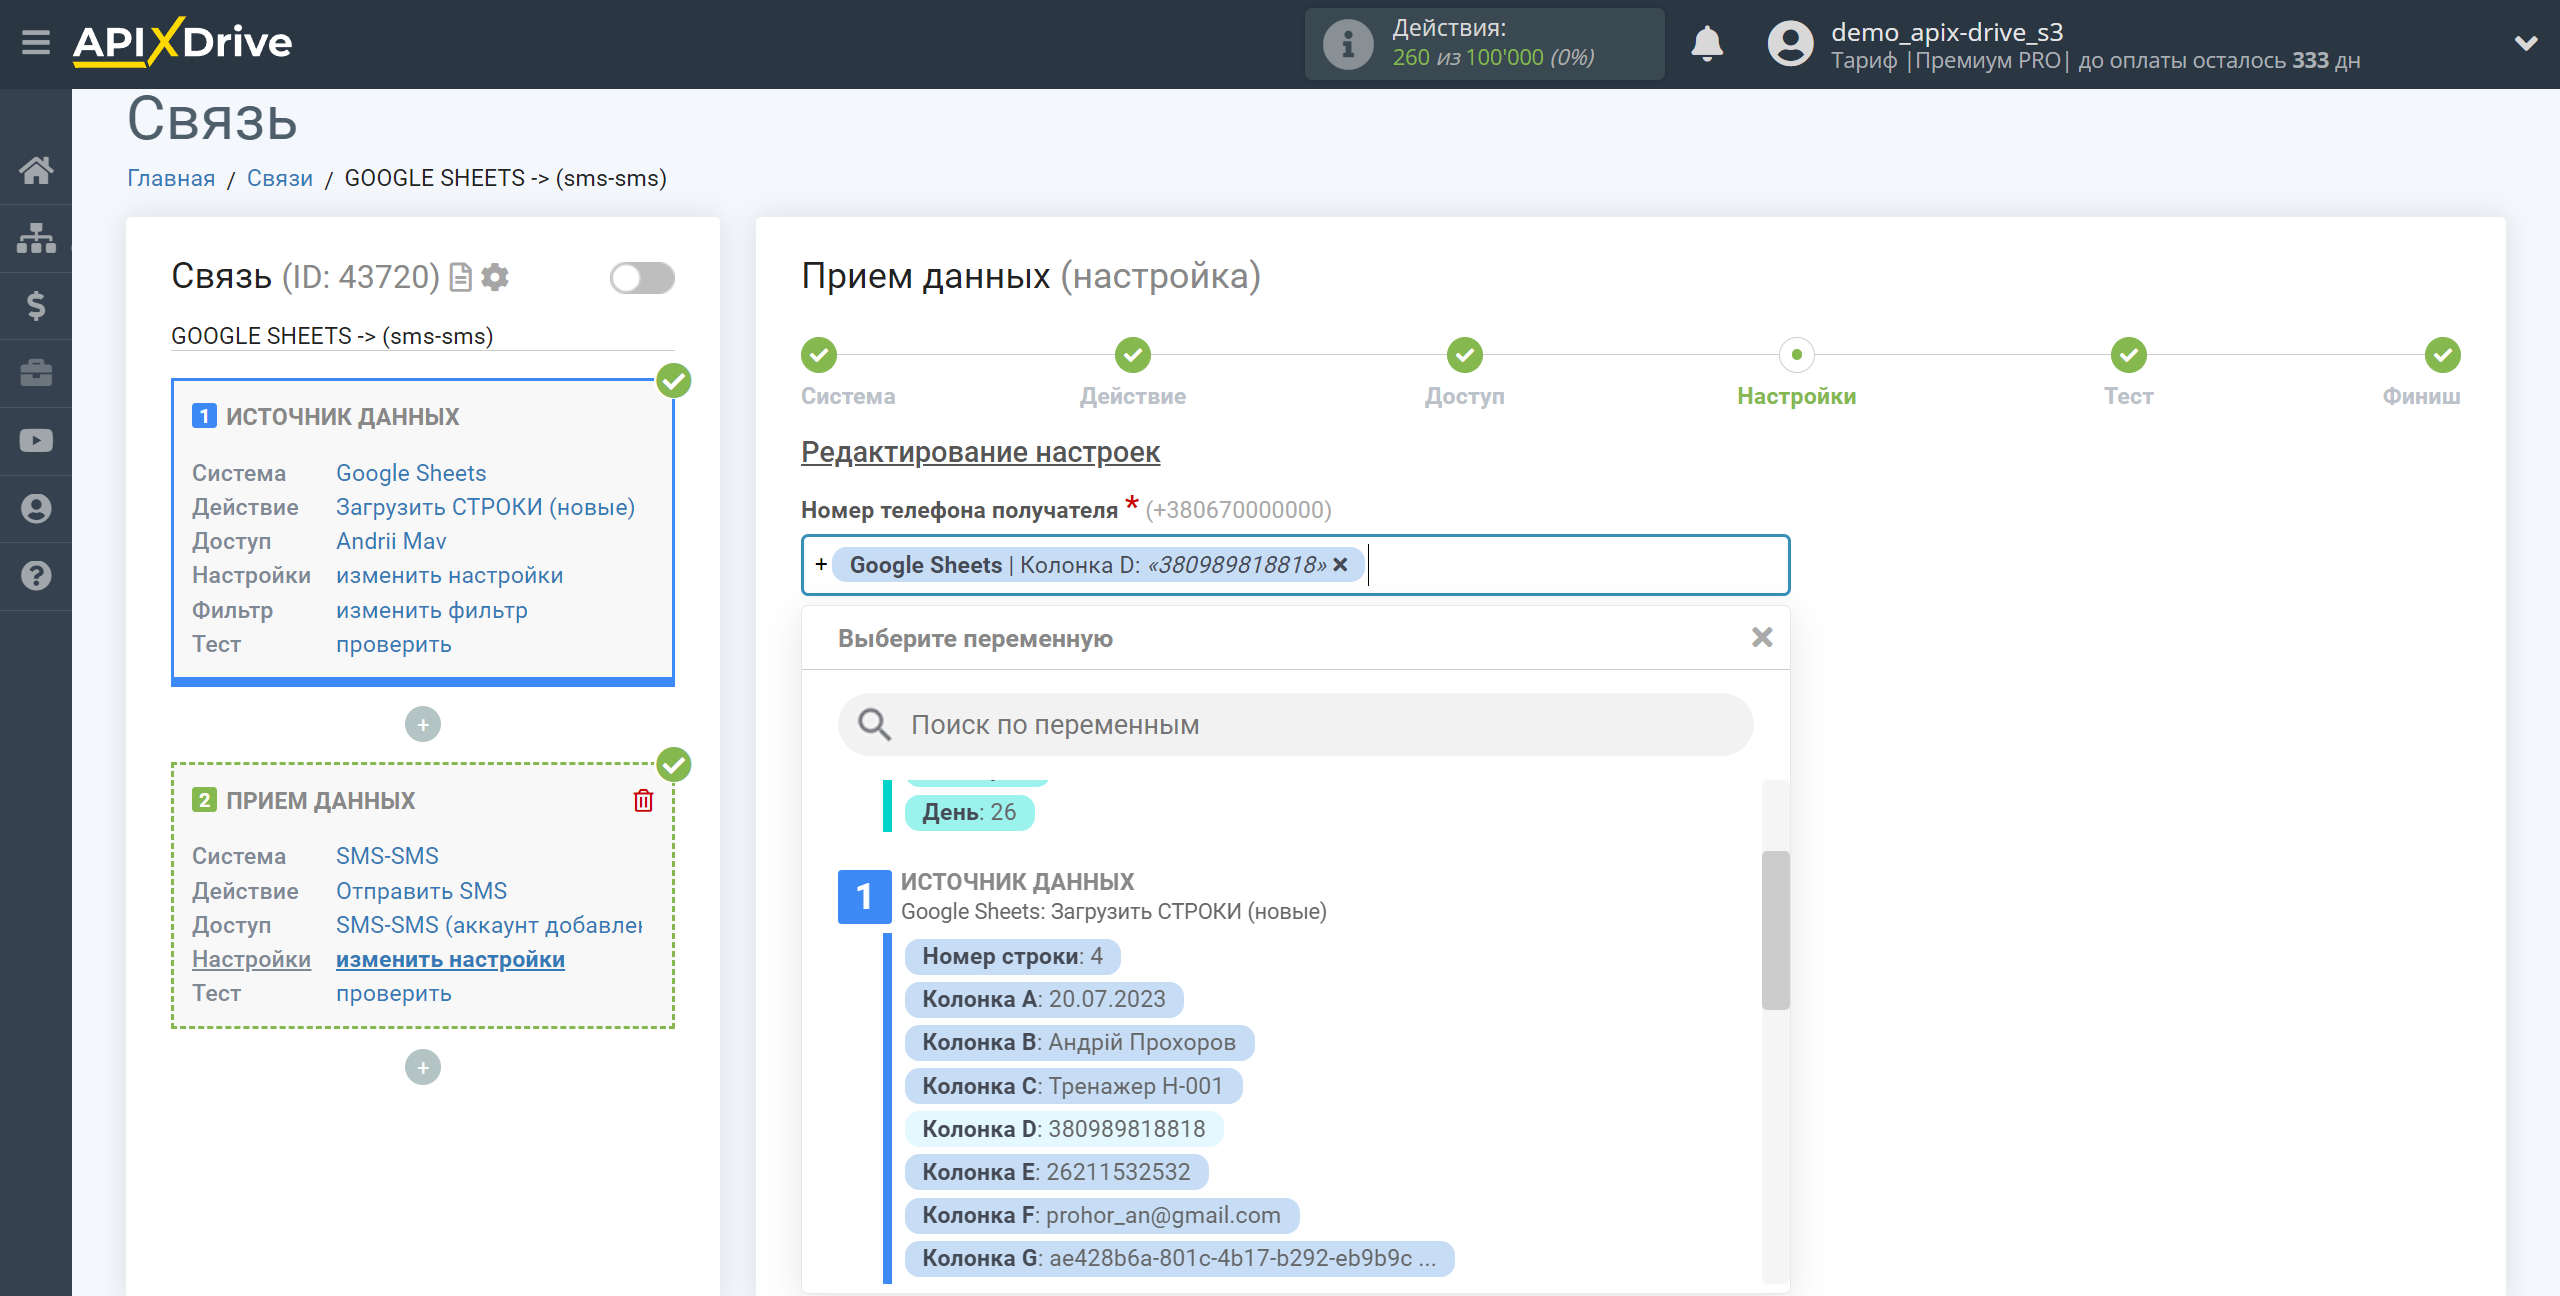2560x1296 pixels.
Task: Click receiver проверить test link
Action: click(x=394, y=993)
